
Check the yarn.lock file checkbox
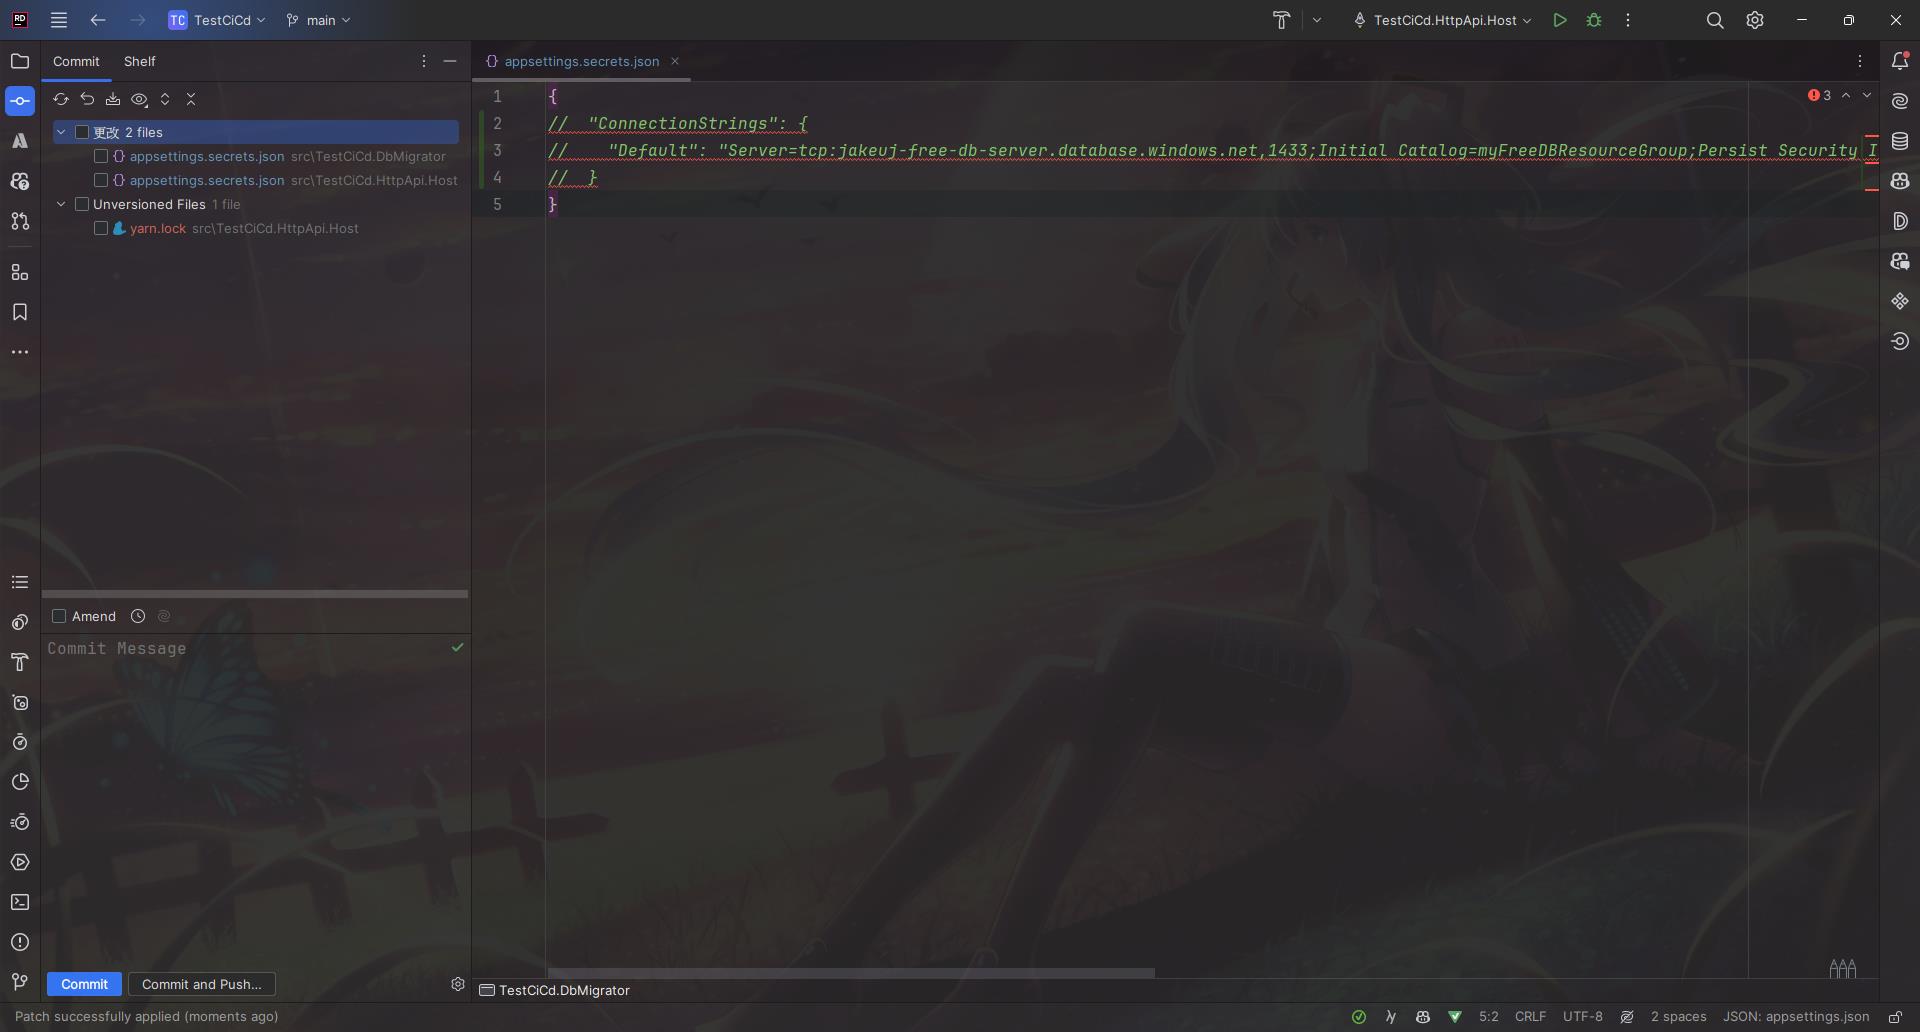pos(100,228)
